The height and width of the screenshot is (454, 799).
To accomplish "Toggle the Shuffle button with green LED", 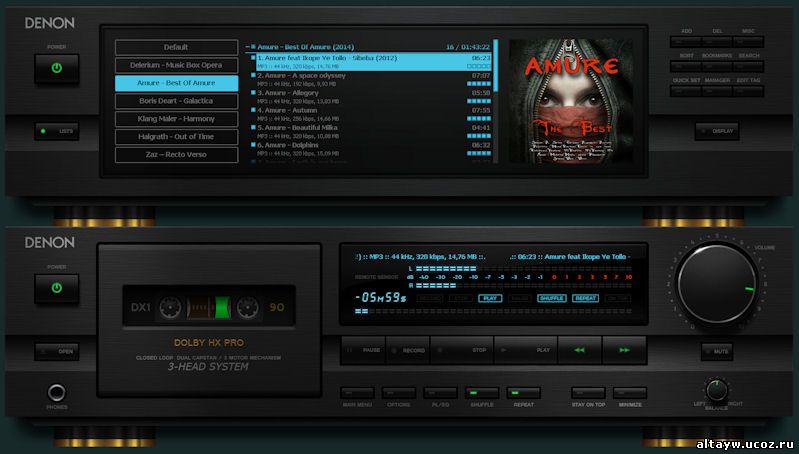I will tap(482, 393).
